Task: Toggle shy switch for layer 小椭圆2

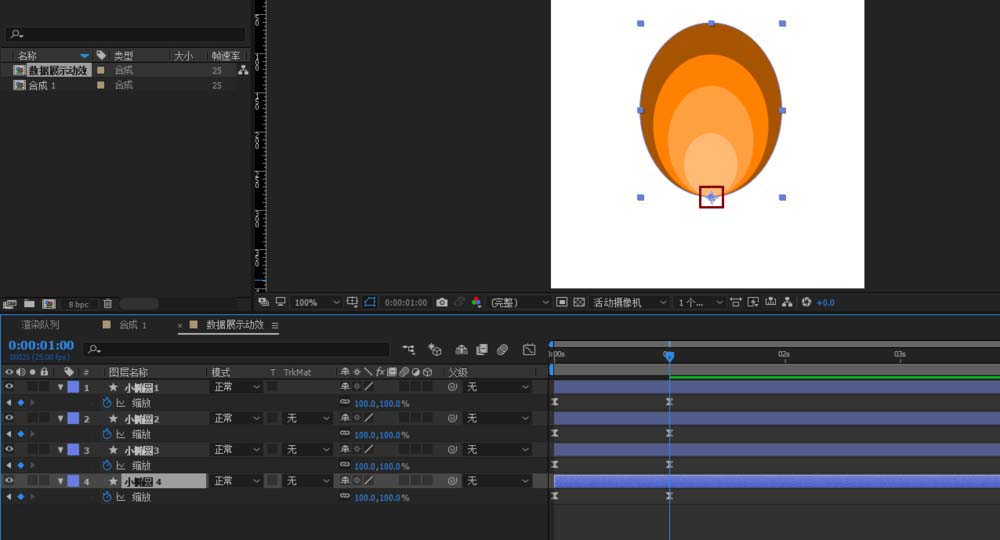Action: click(345, 418)
